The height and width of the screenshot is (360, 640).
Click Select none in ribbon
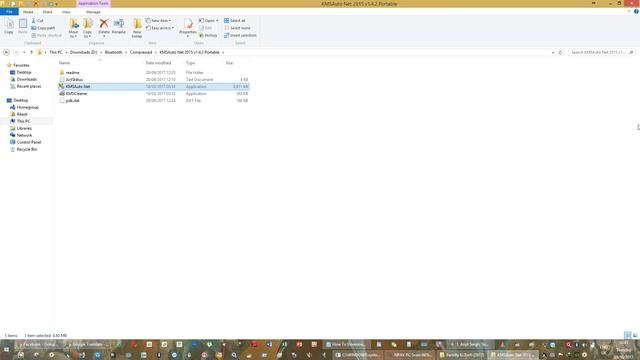237,28
